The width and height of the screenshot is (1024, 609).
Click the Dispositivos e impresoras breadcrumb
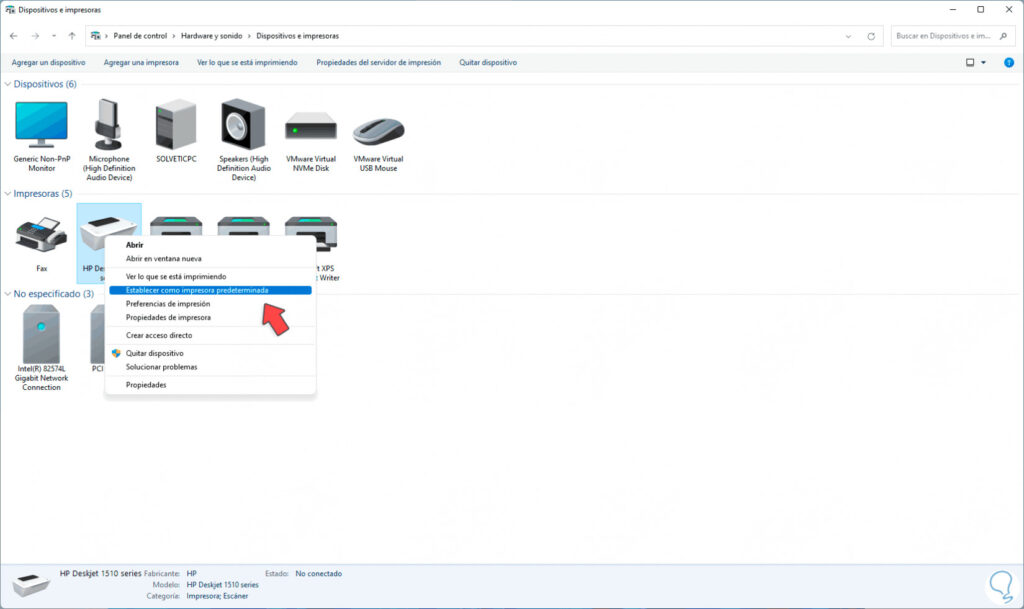[x=298, y=36]
